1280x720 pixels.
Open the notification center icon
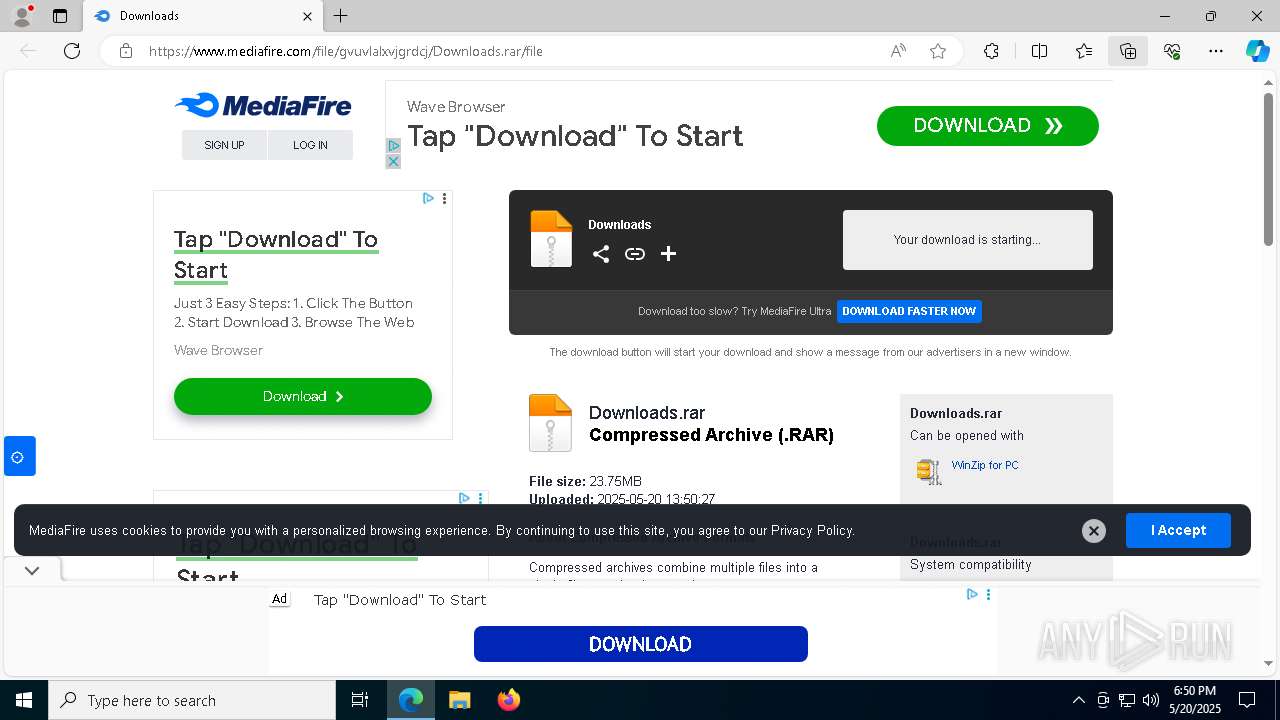[1247, 700]
